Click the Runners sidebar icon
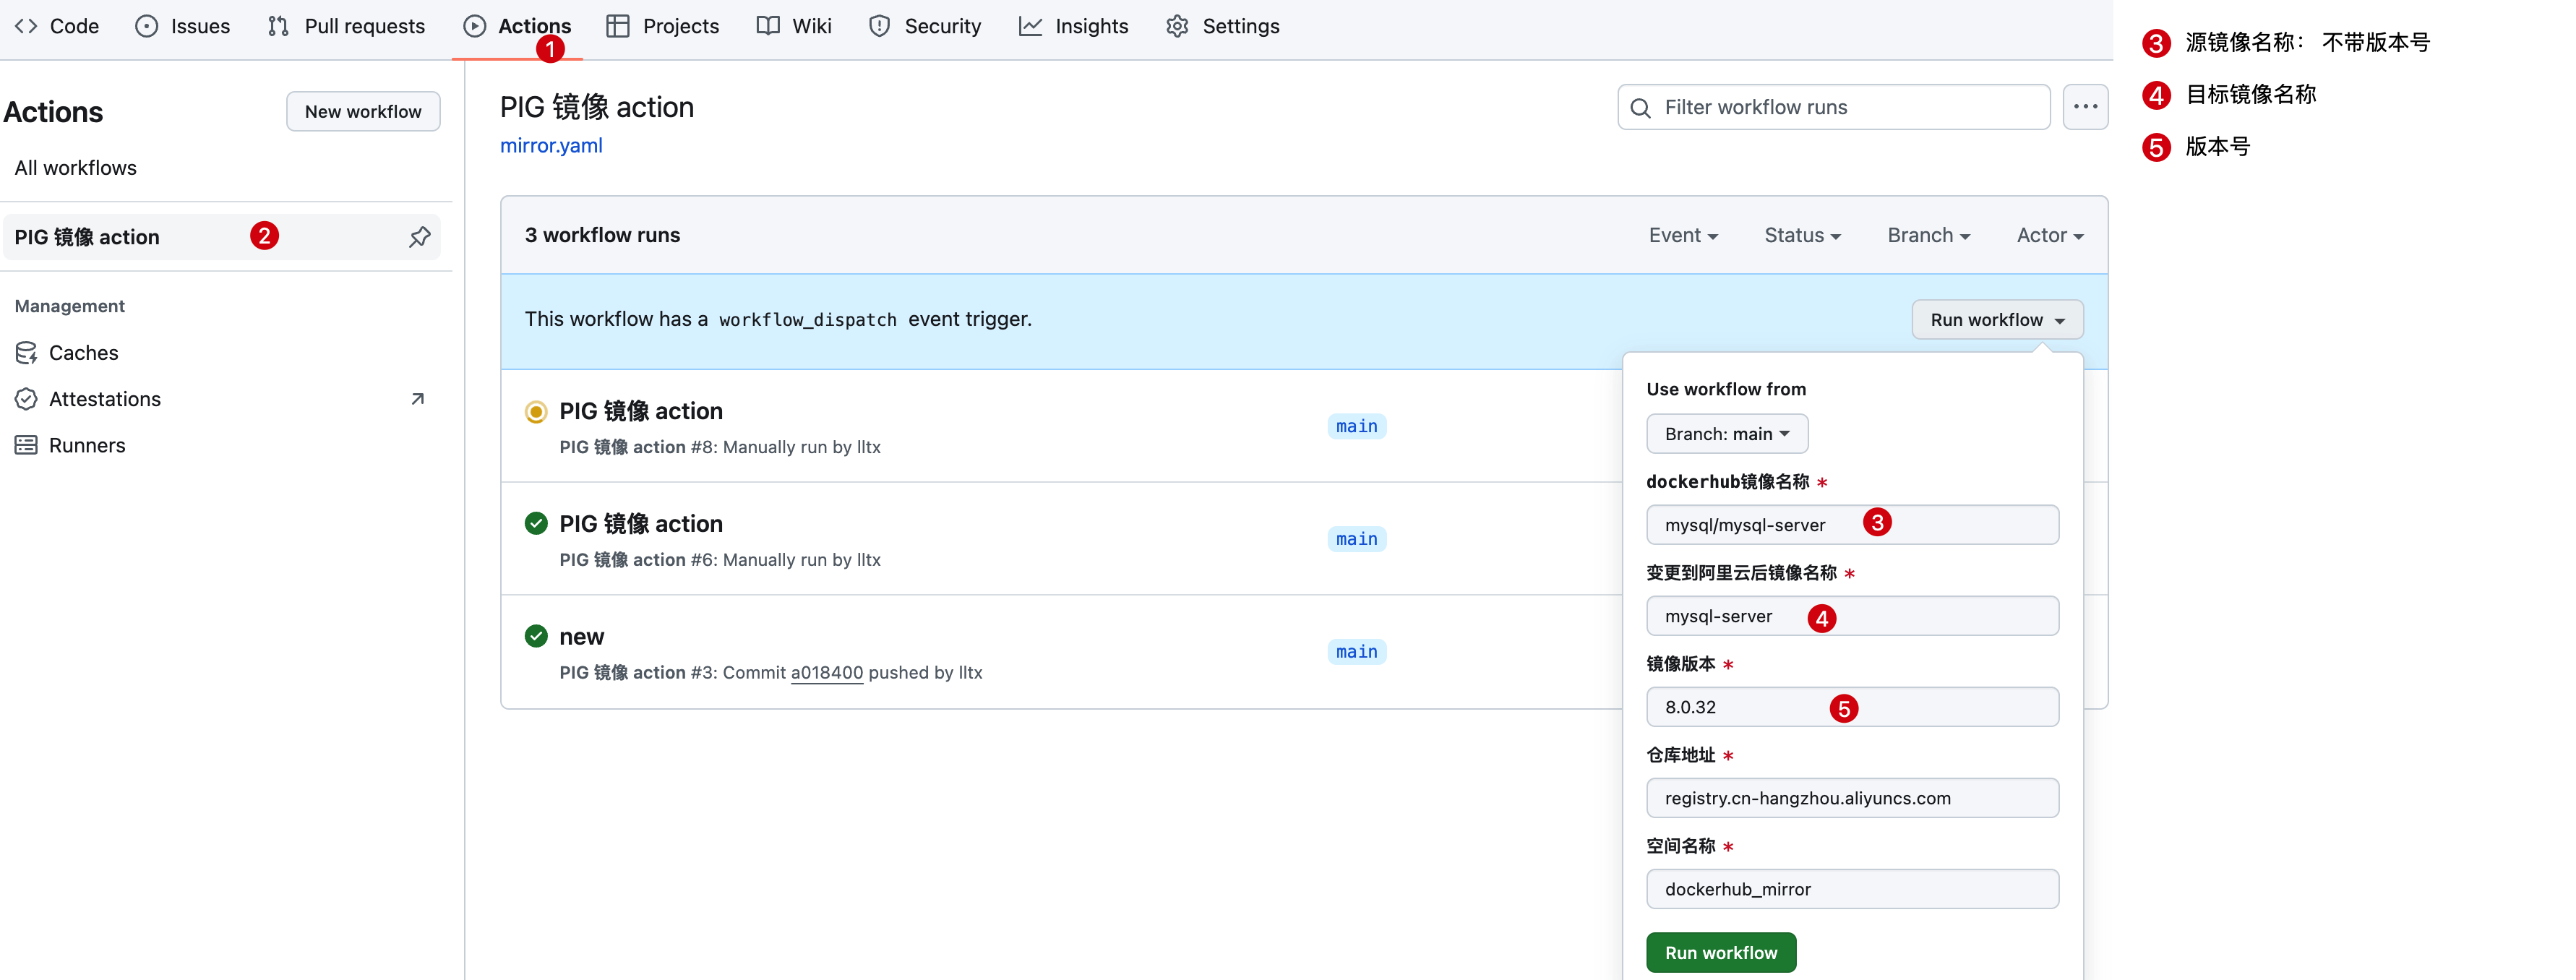Screen dimensions: 2576x980 pyautogui.click(x=26, y=445)
